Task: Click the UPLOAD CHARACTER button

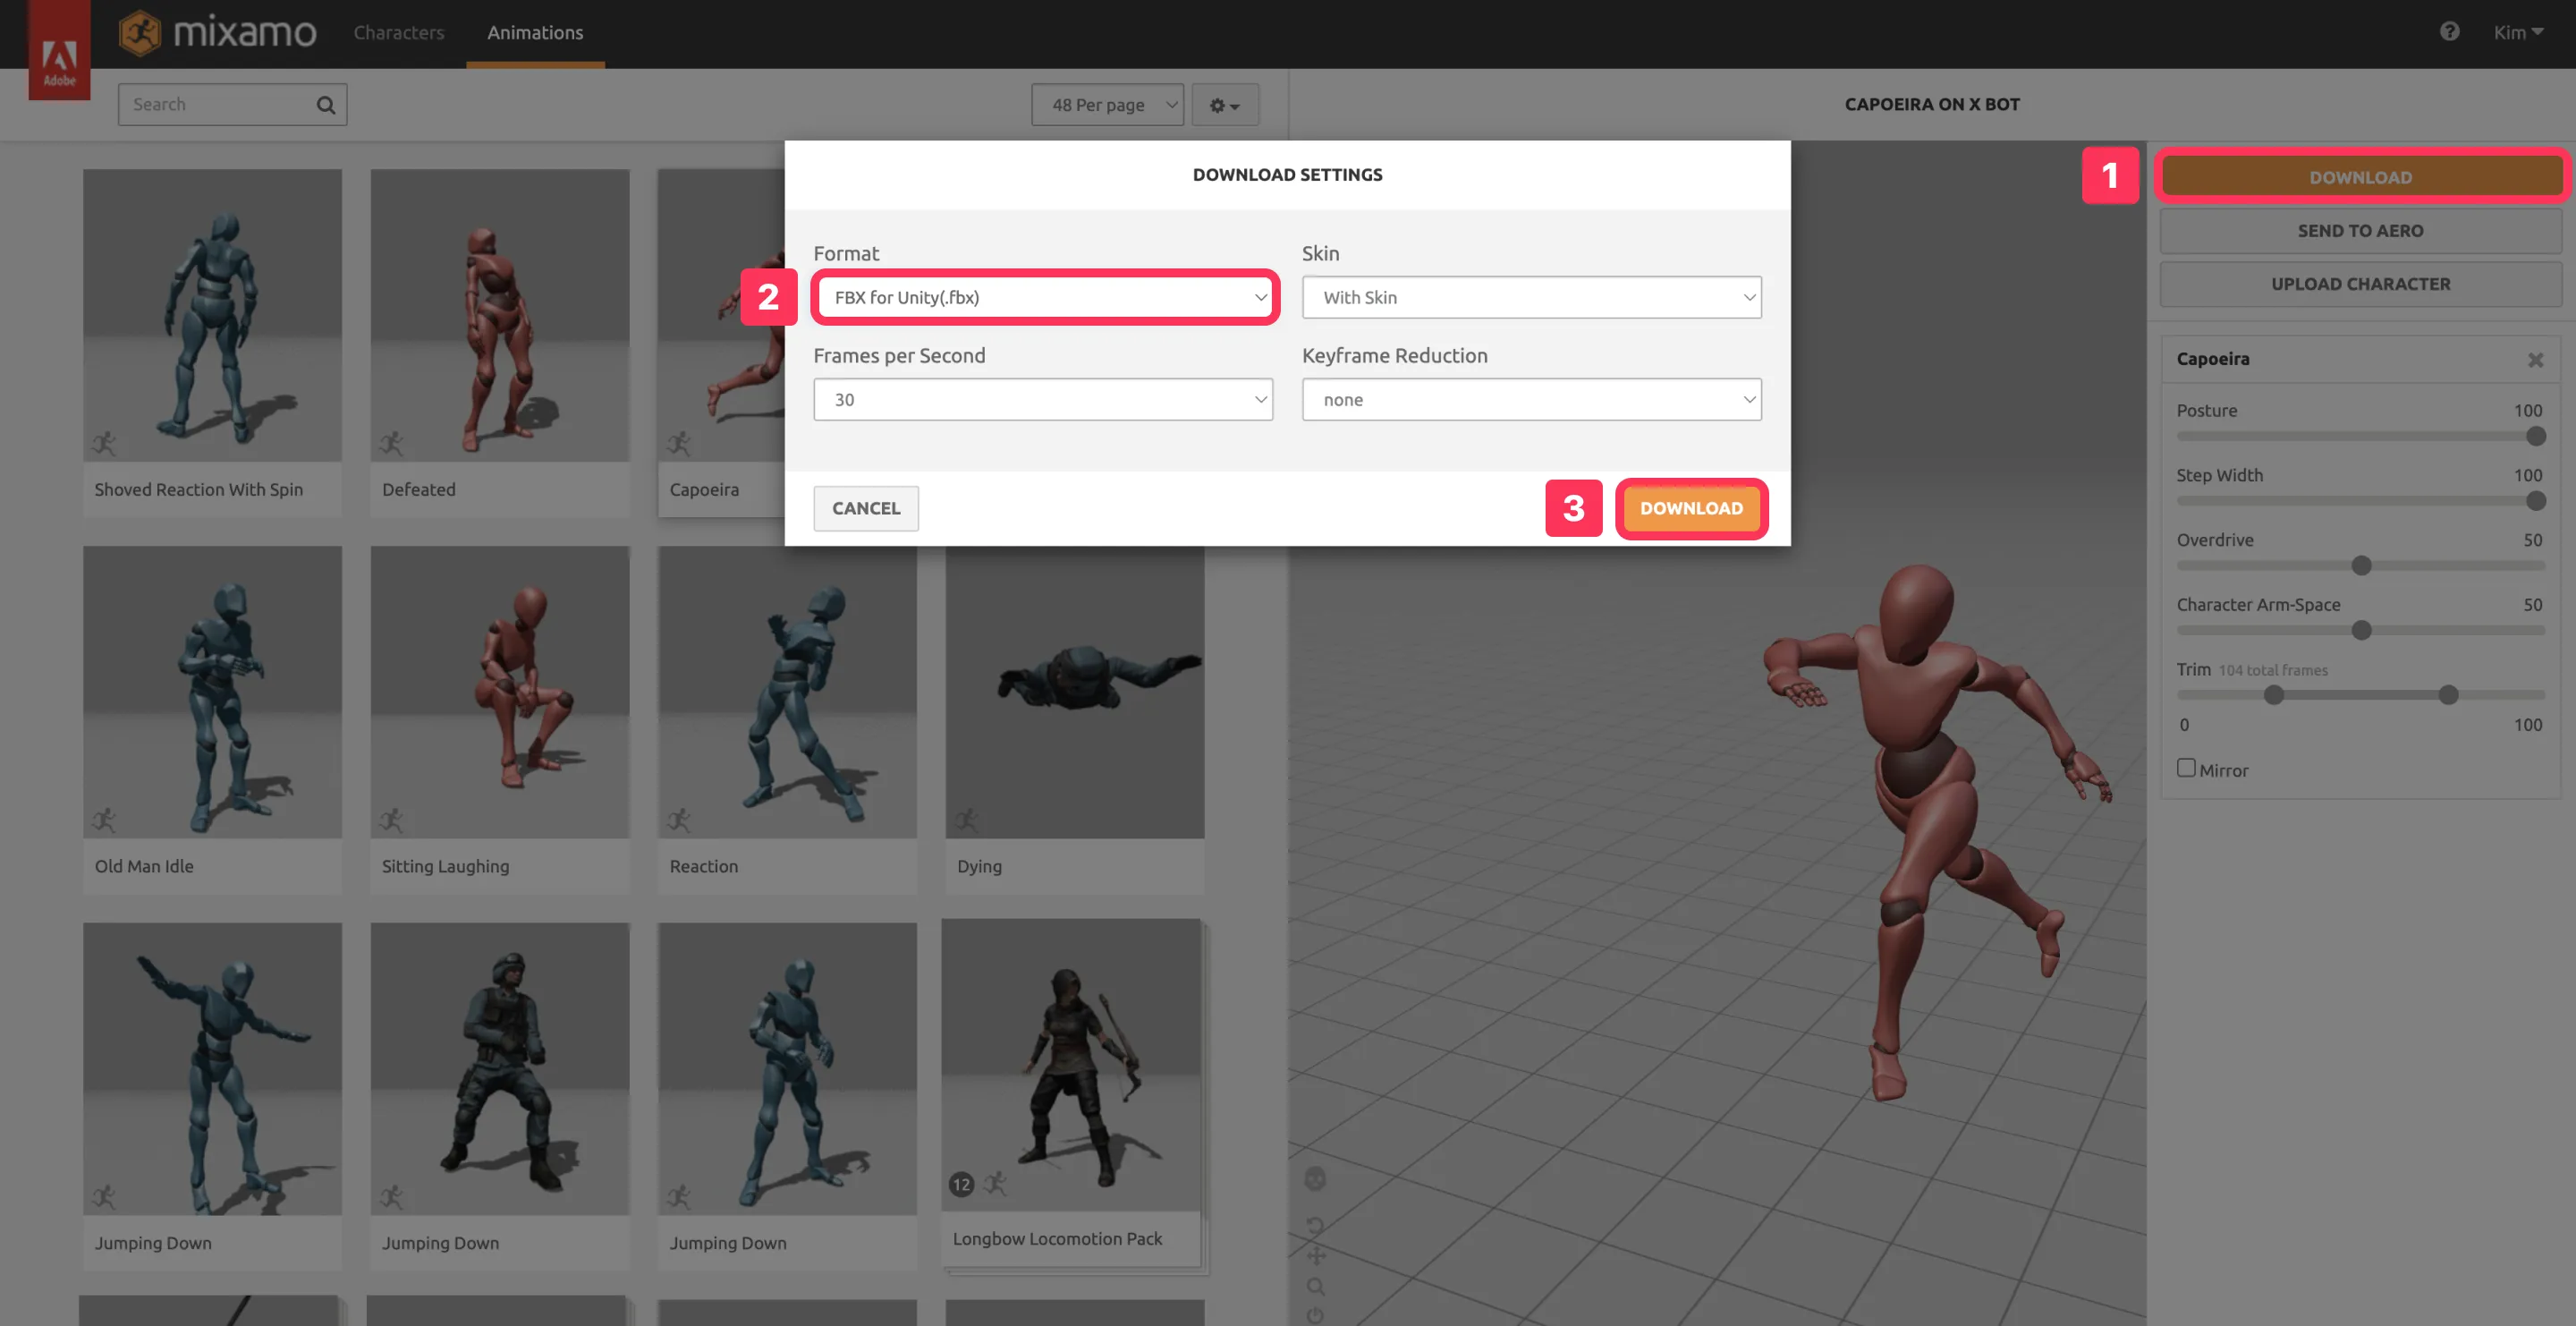Action: coord(2360,285)
